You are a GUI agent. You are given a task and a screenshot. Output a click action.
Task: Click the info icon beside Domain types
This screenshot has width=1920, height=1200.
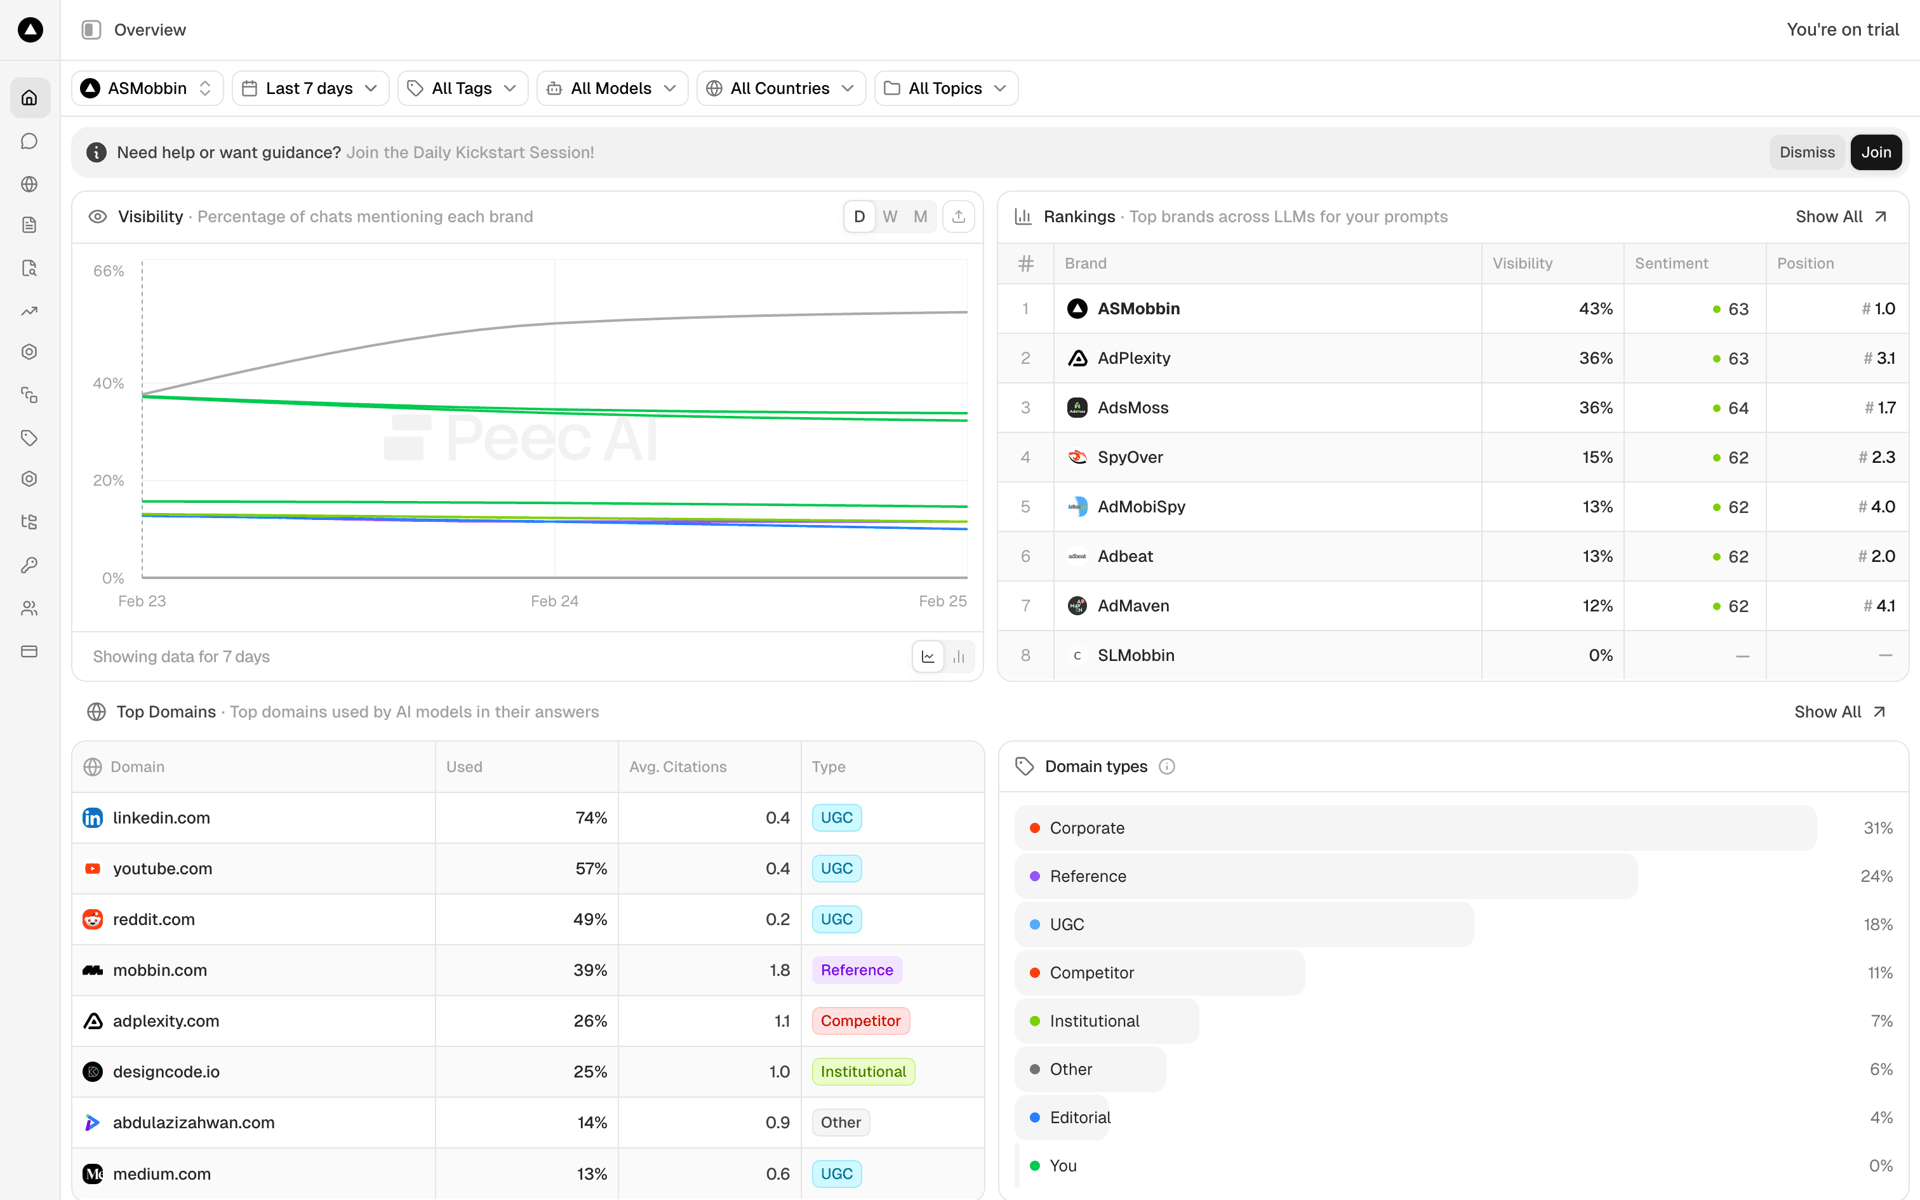click(x=1167, y=767)
